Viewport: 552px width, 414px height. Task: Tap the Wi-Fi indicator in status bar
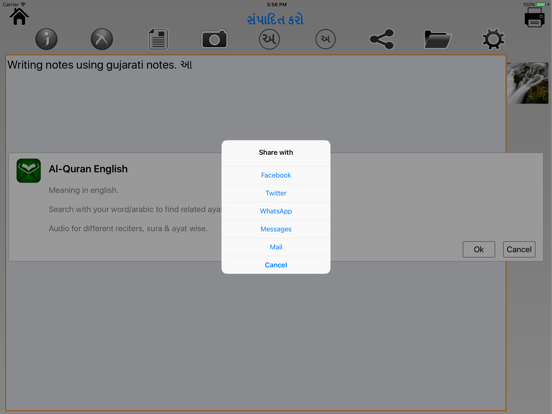[23, 4]
